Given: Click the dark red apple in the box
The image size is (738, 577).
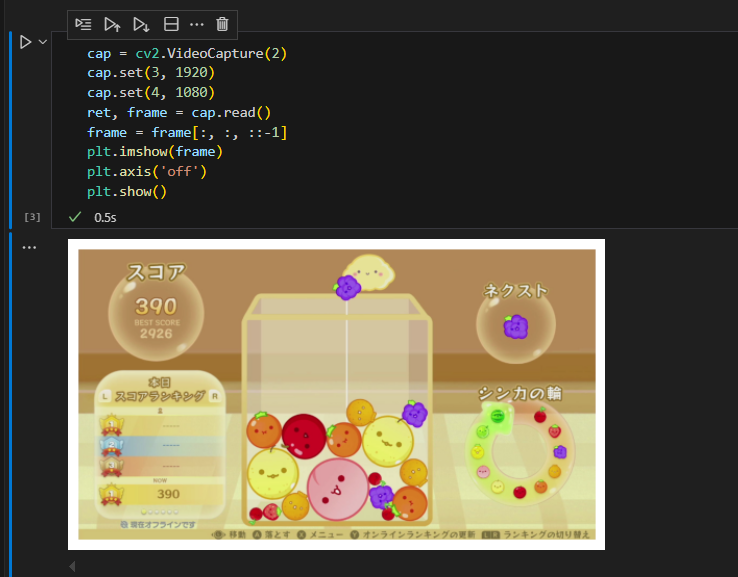Looking at the screenshot, I should pyautogui.click(x=304, y=436).
